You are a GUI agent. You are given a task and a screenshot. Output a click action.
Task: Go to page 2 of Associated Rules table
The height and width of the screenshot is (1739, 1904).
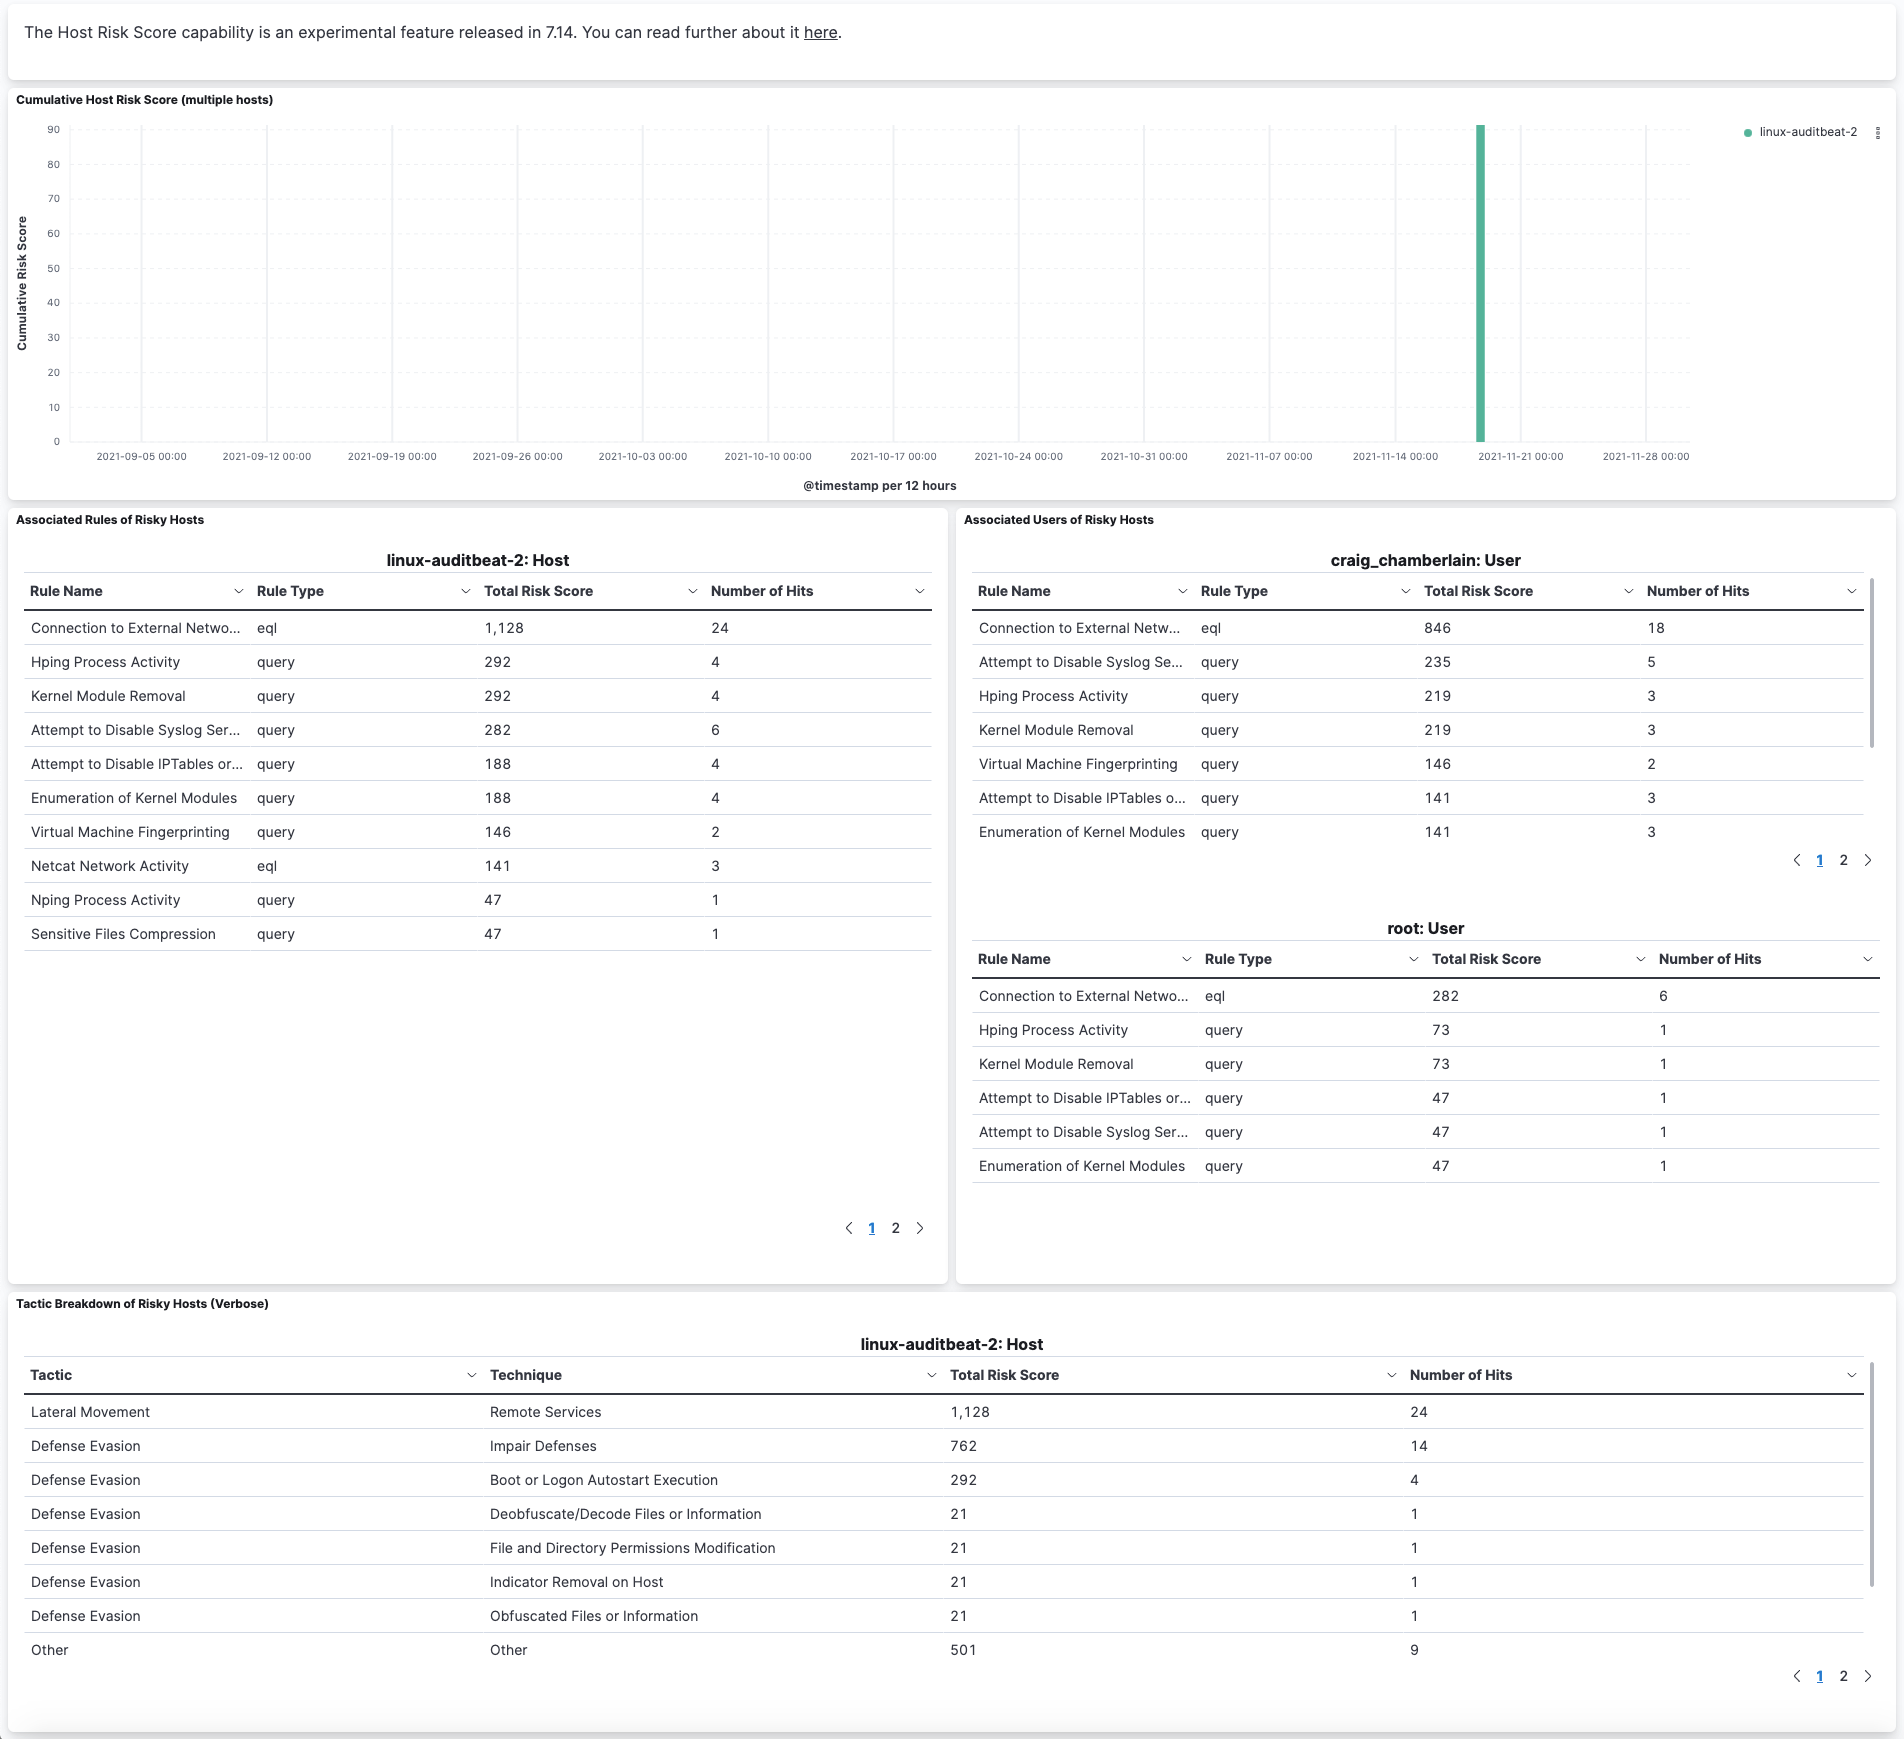click(x=895, y=1227)
